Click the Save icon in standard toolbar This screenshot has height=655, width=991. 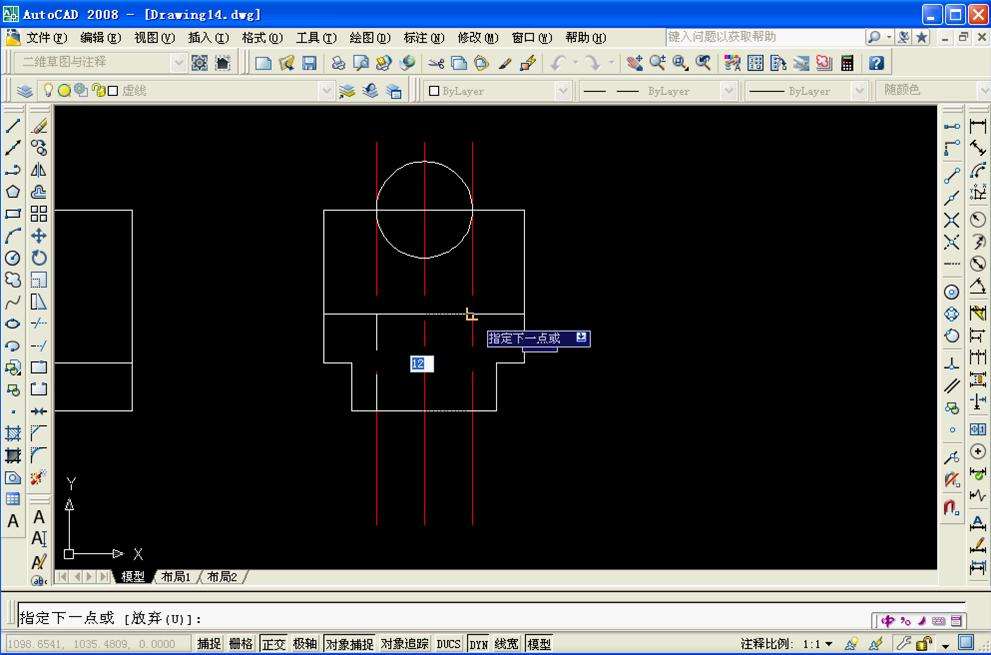click(x=309, y=63)
